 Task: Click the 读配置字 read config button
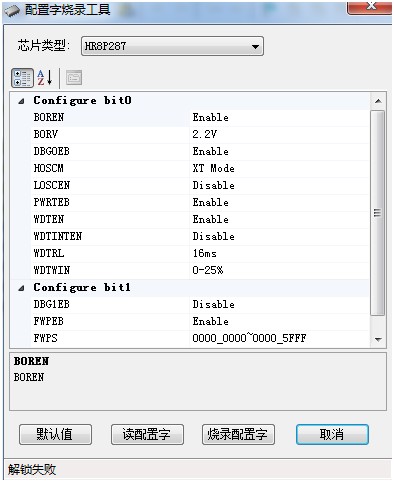click(x=147, y=434)
